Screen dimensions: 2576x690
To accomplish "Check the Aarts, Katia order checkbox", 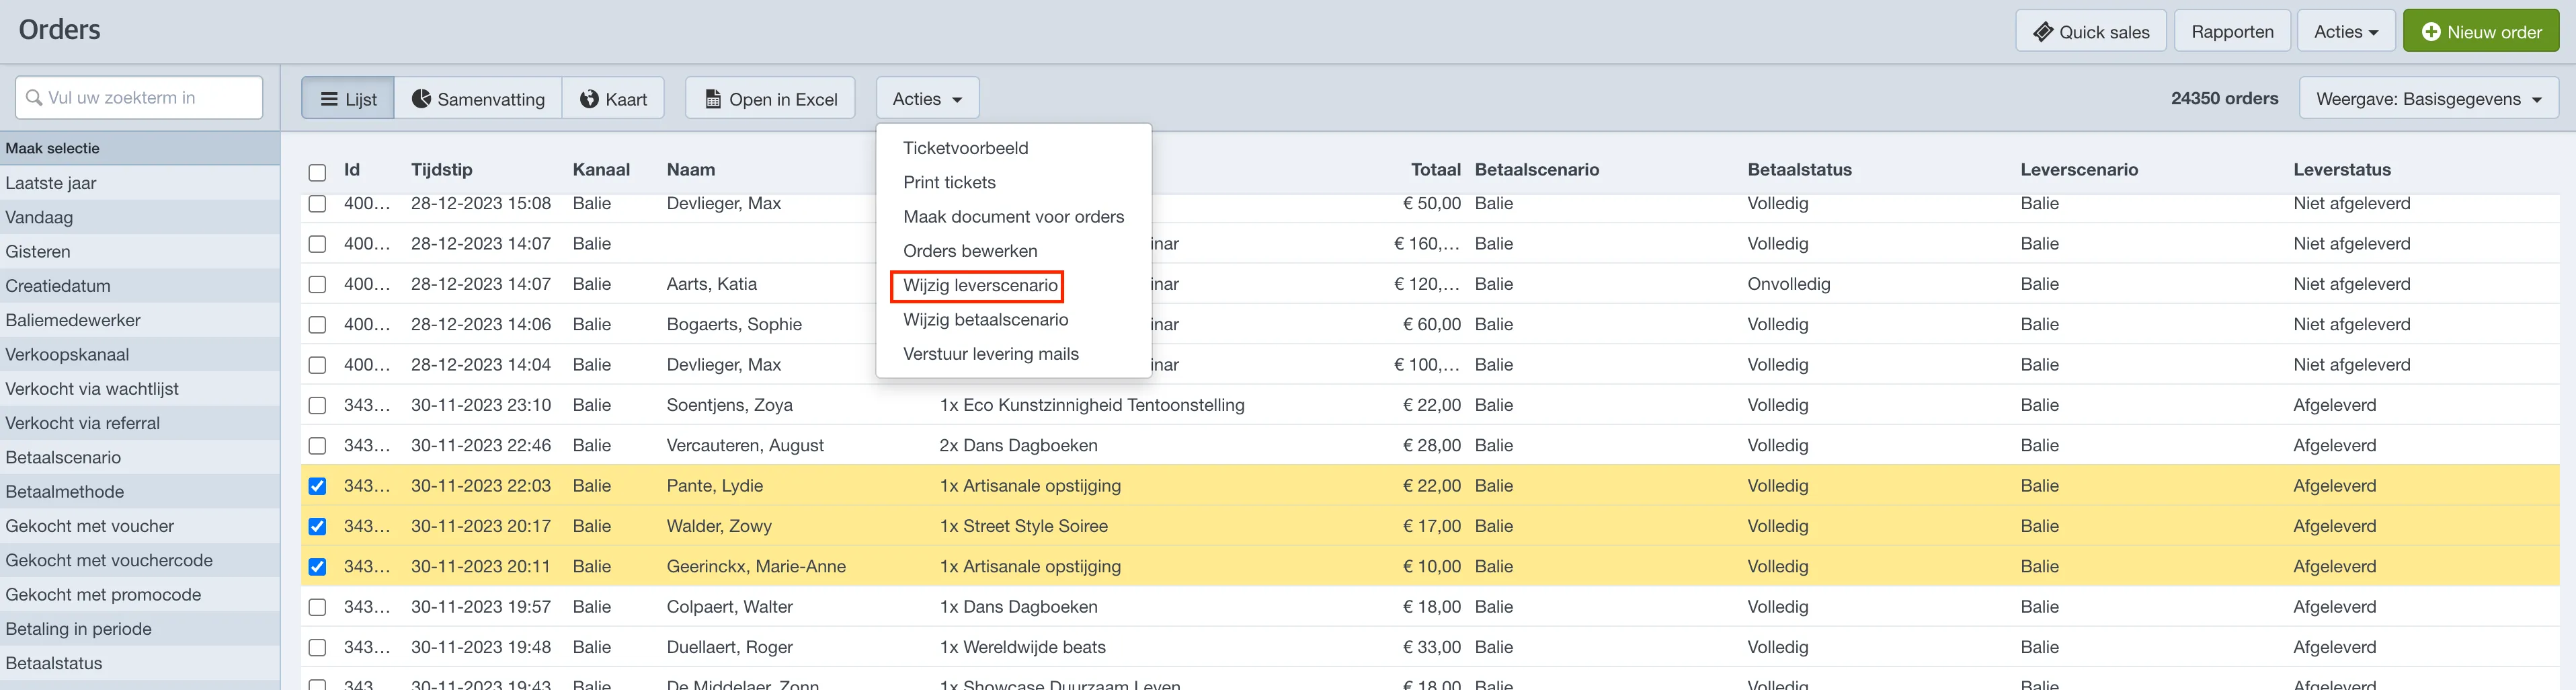I will (x=317, y=284).
